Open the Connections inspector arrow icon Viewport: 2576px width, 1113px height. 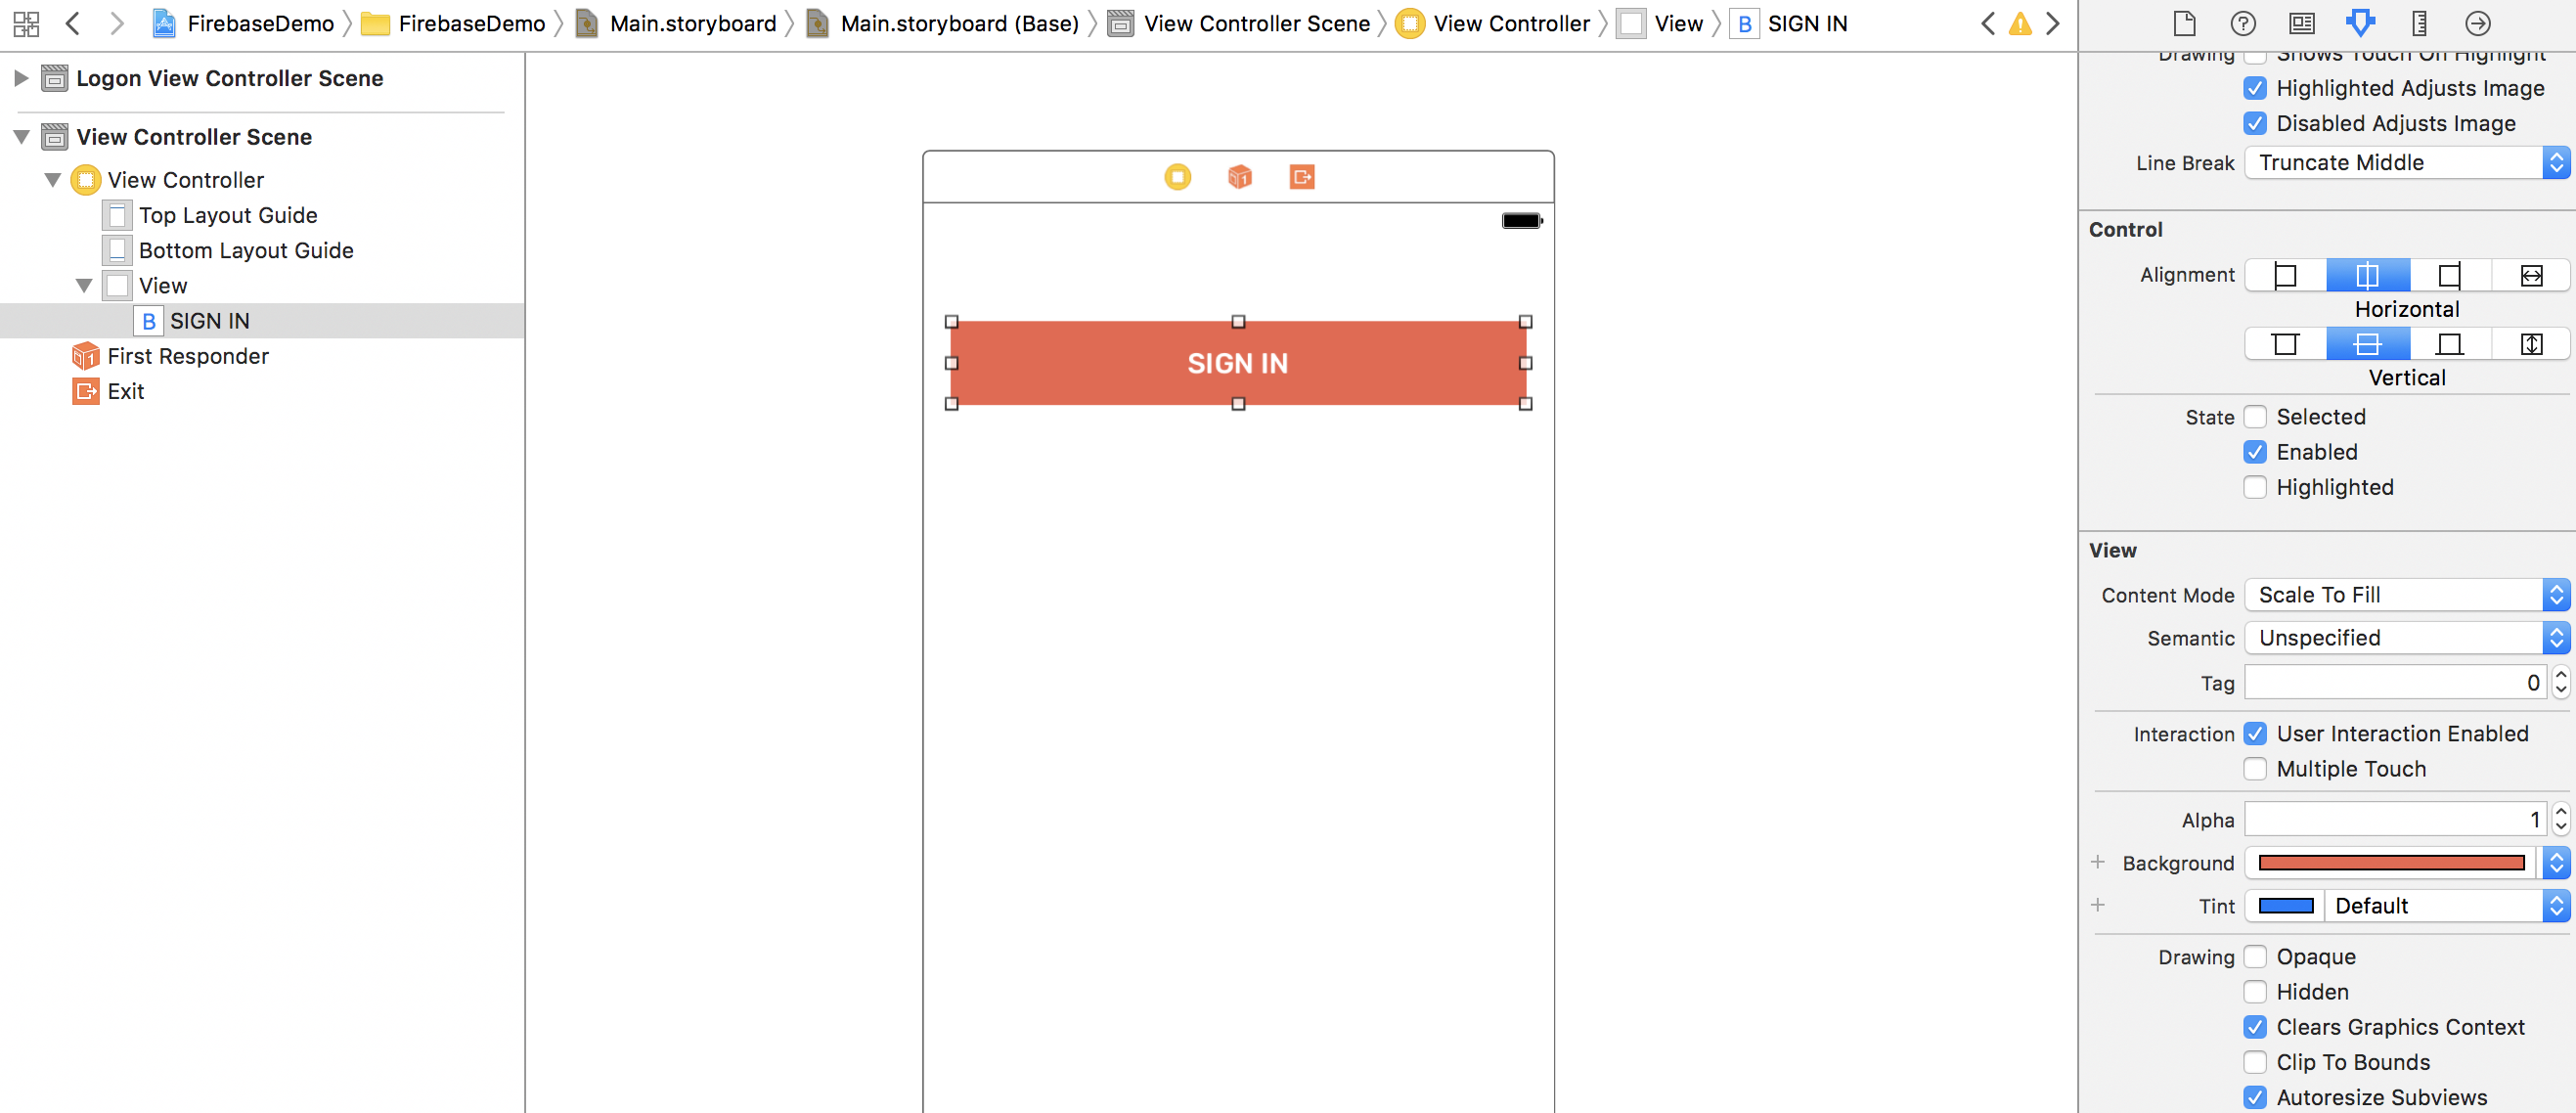tap(2477, 23)
